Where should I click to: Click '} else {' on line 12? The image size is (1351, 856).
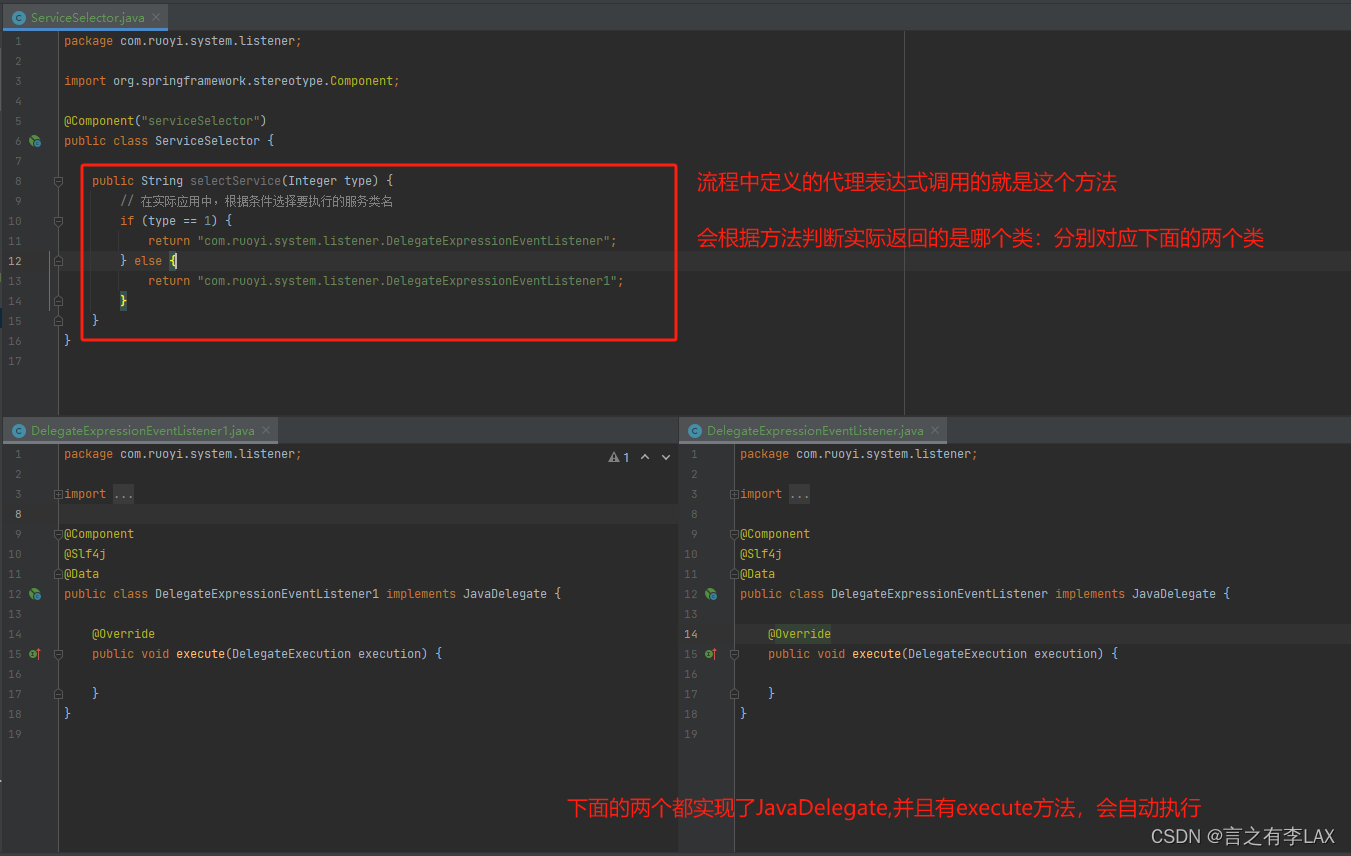click(x=147, y=261)
